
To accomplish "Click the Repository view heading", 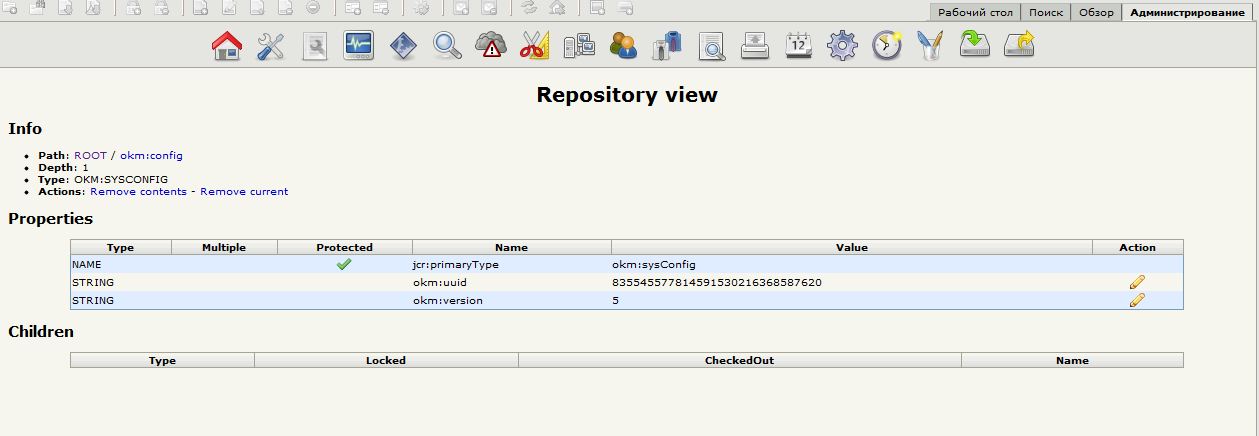I will (x=627, y=96).
